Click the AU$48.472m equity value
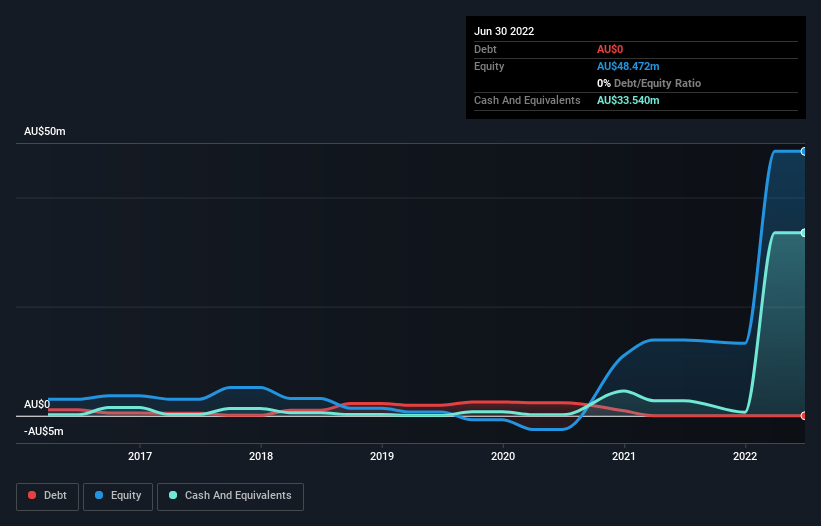The width and height of the screenshot is (821, 526). pos(628,66)
